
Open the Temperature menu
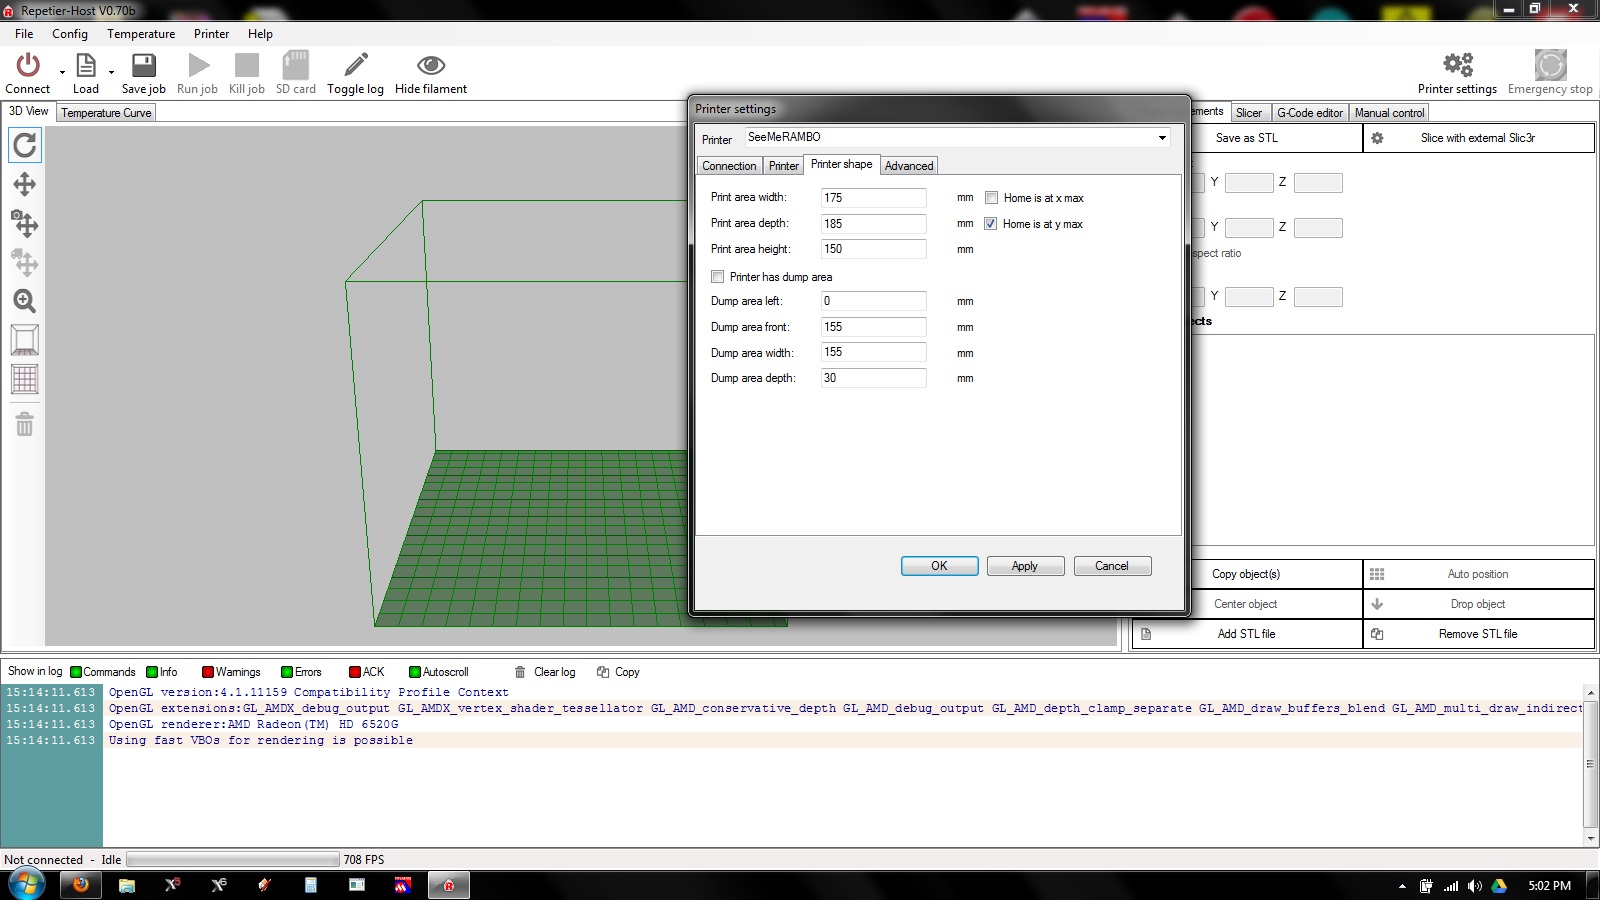141,34
